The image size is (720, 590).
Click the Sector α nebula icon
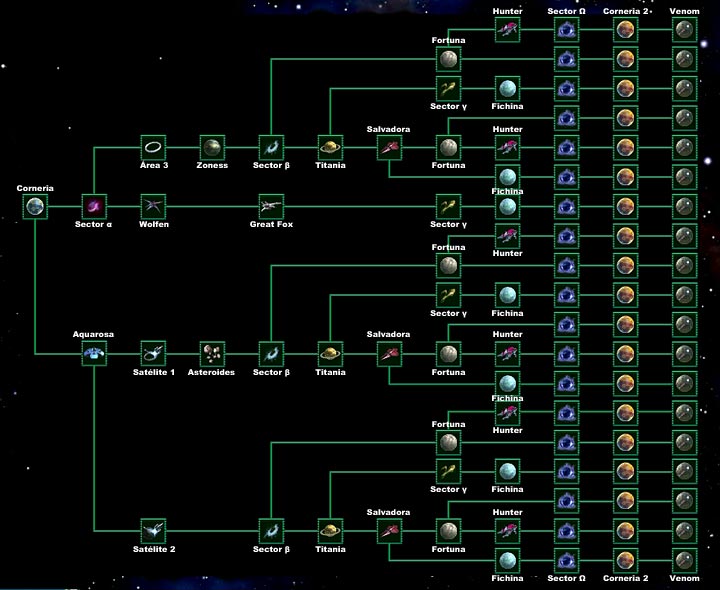click(94, 206)
